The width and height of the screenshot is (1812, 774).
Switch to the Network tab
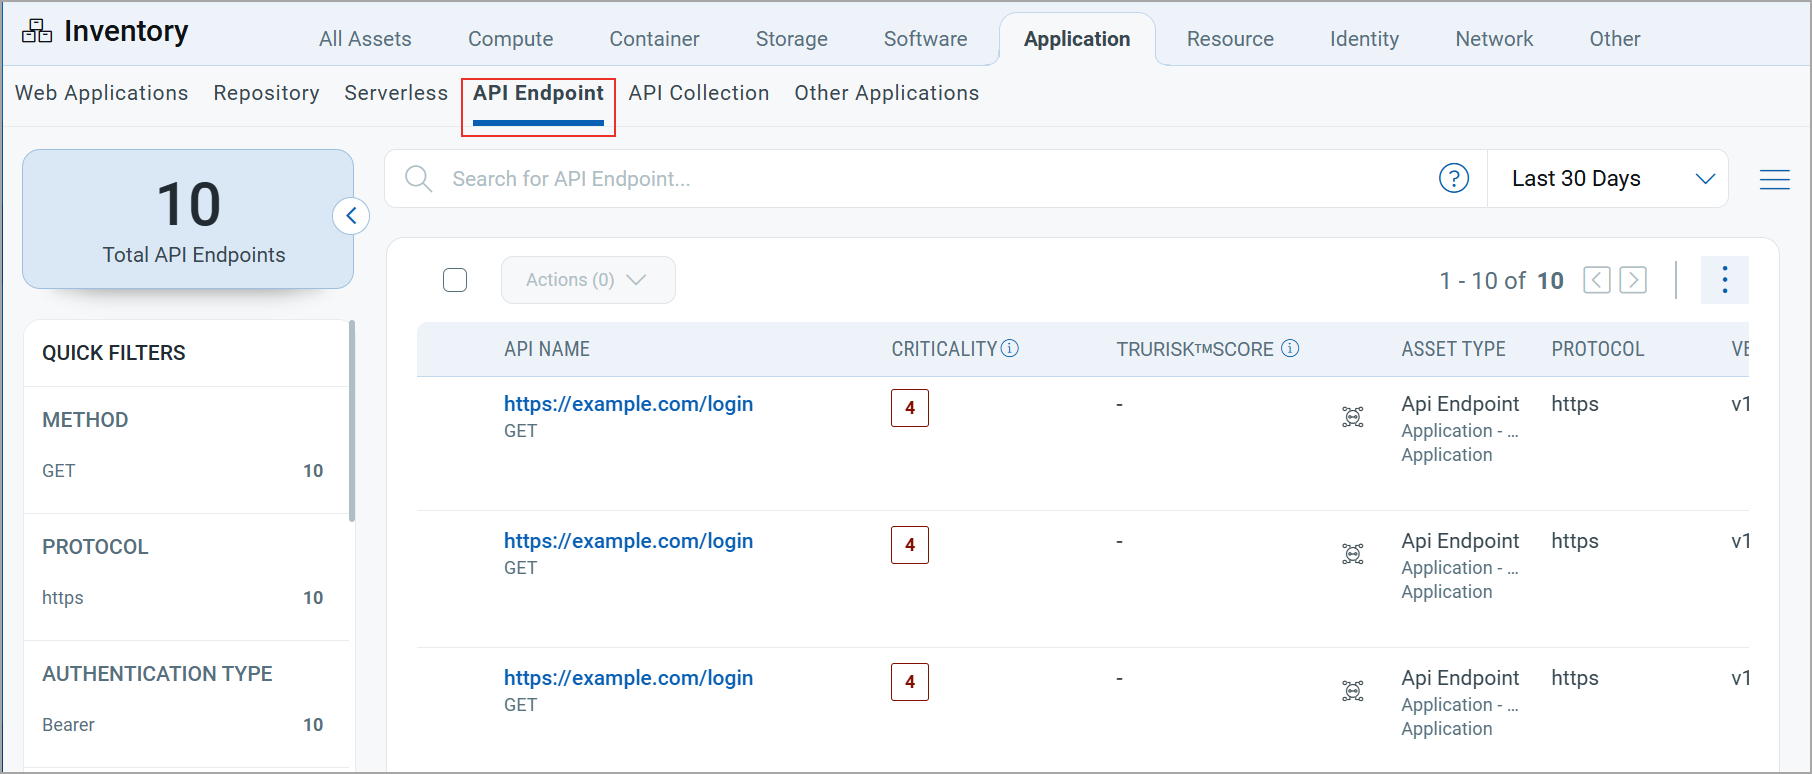point(1494,39)
